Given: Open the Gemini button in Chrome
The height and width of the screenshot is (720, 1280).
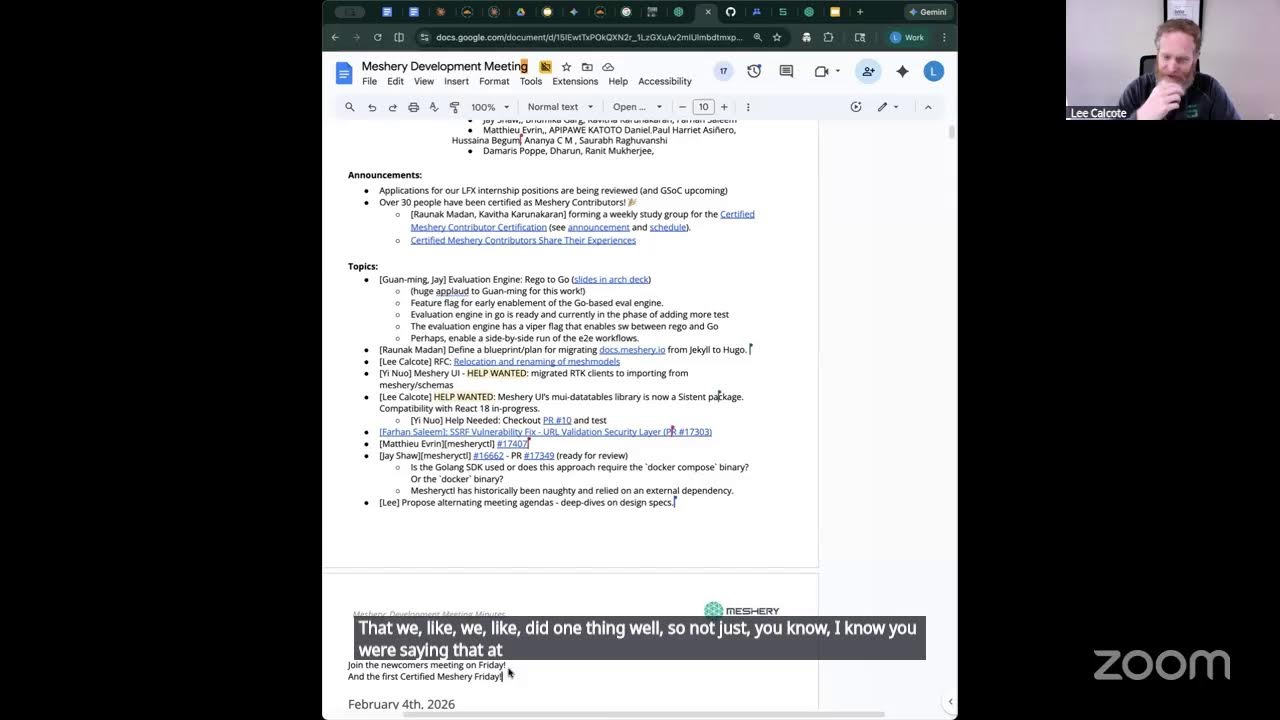Looking at the screenshot, I should 927,12.
